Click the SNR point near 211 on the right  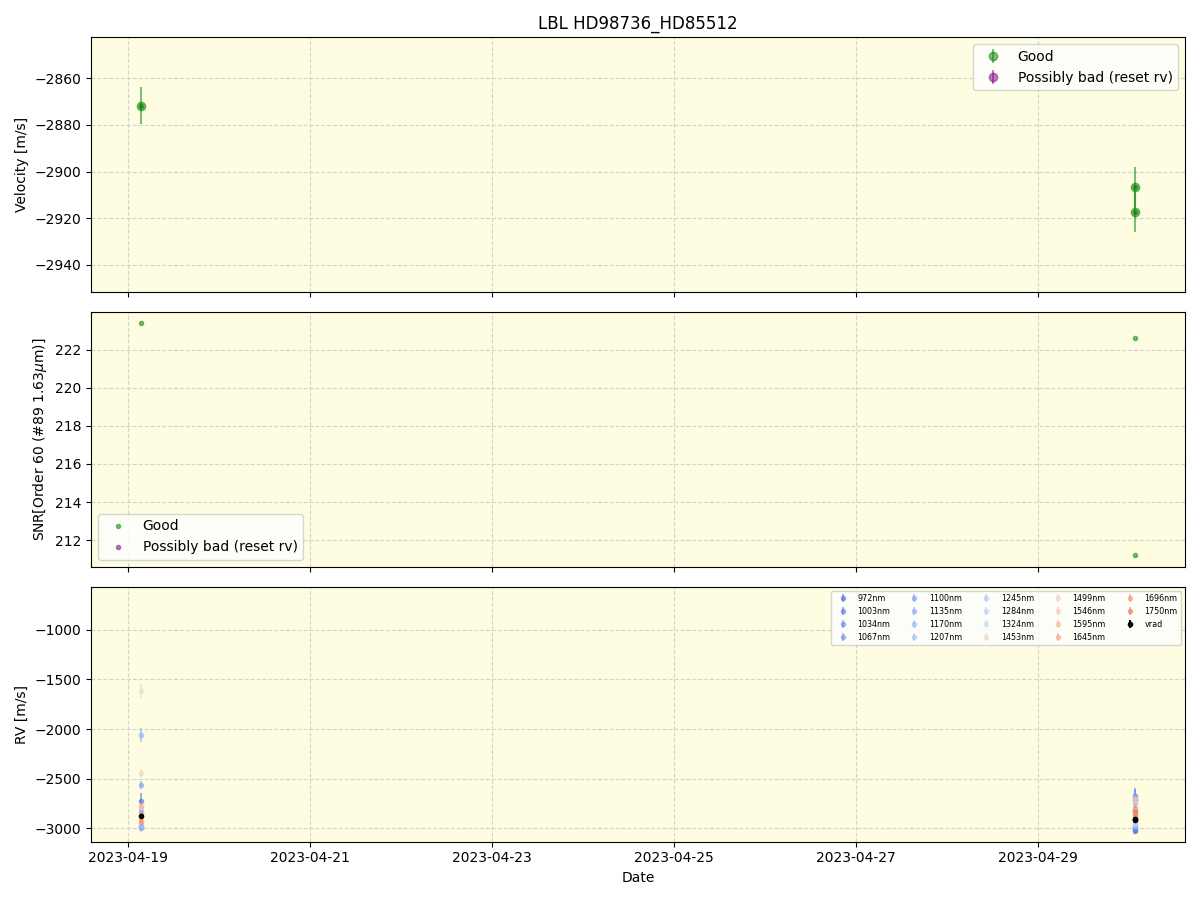(1135, 555)
